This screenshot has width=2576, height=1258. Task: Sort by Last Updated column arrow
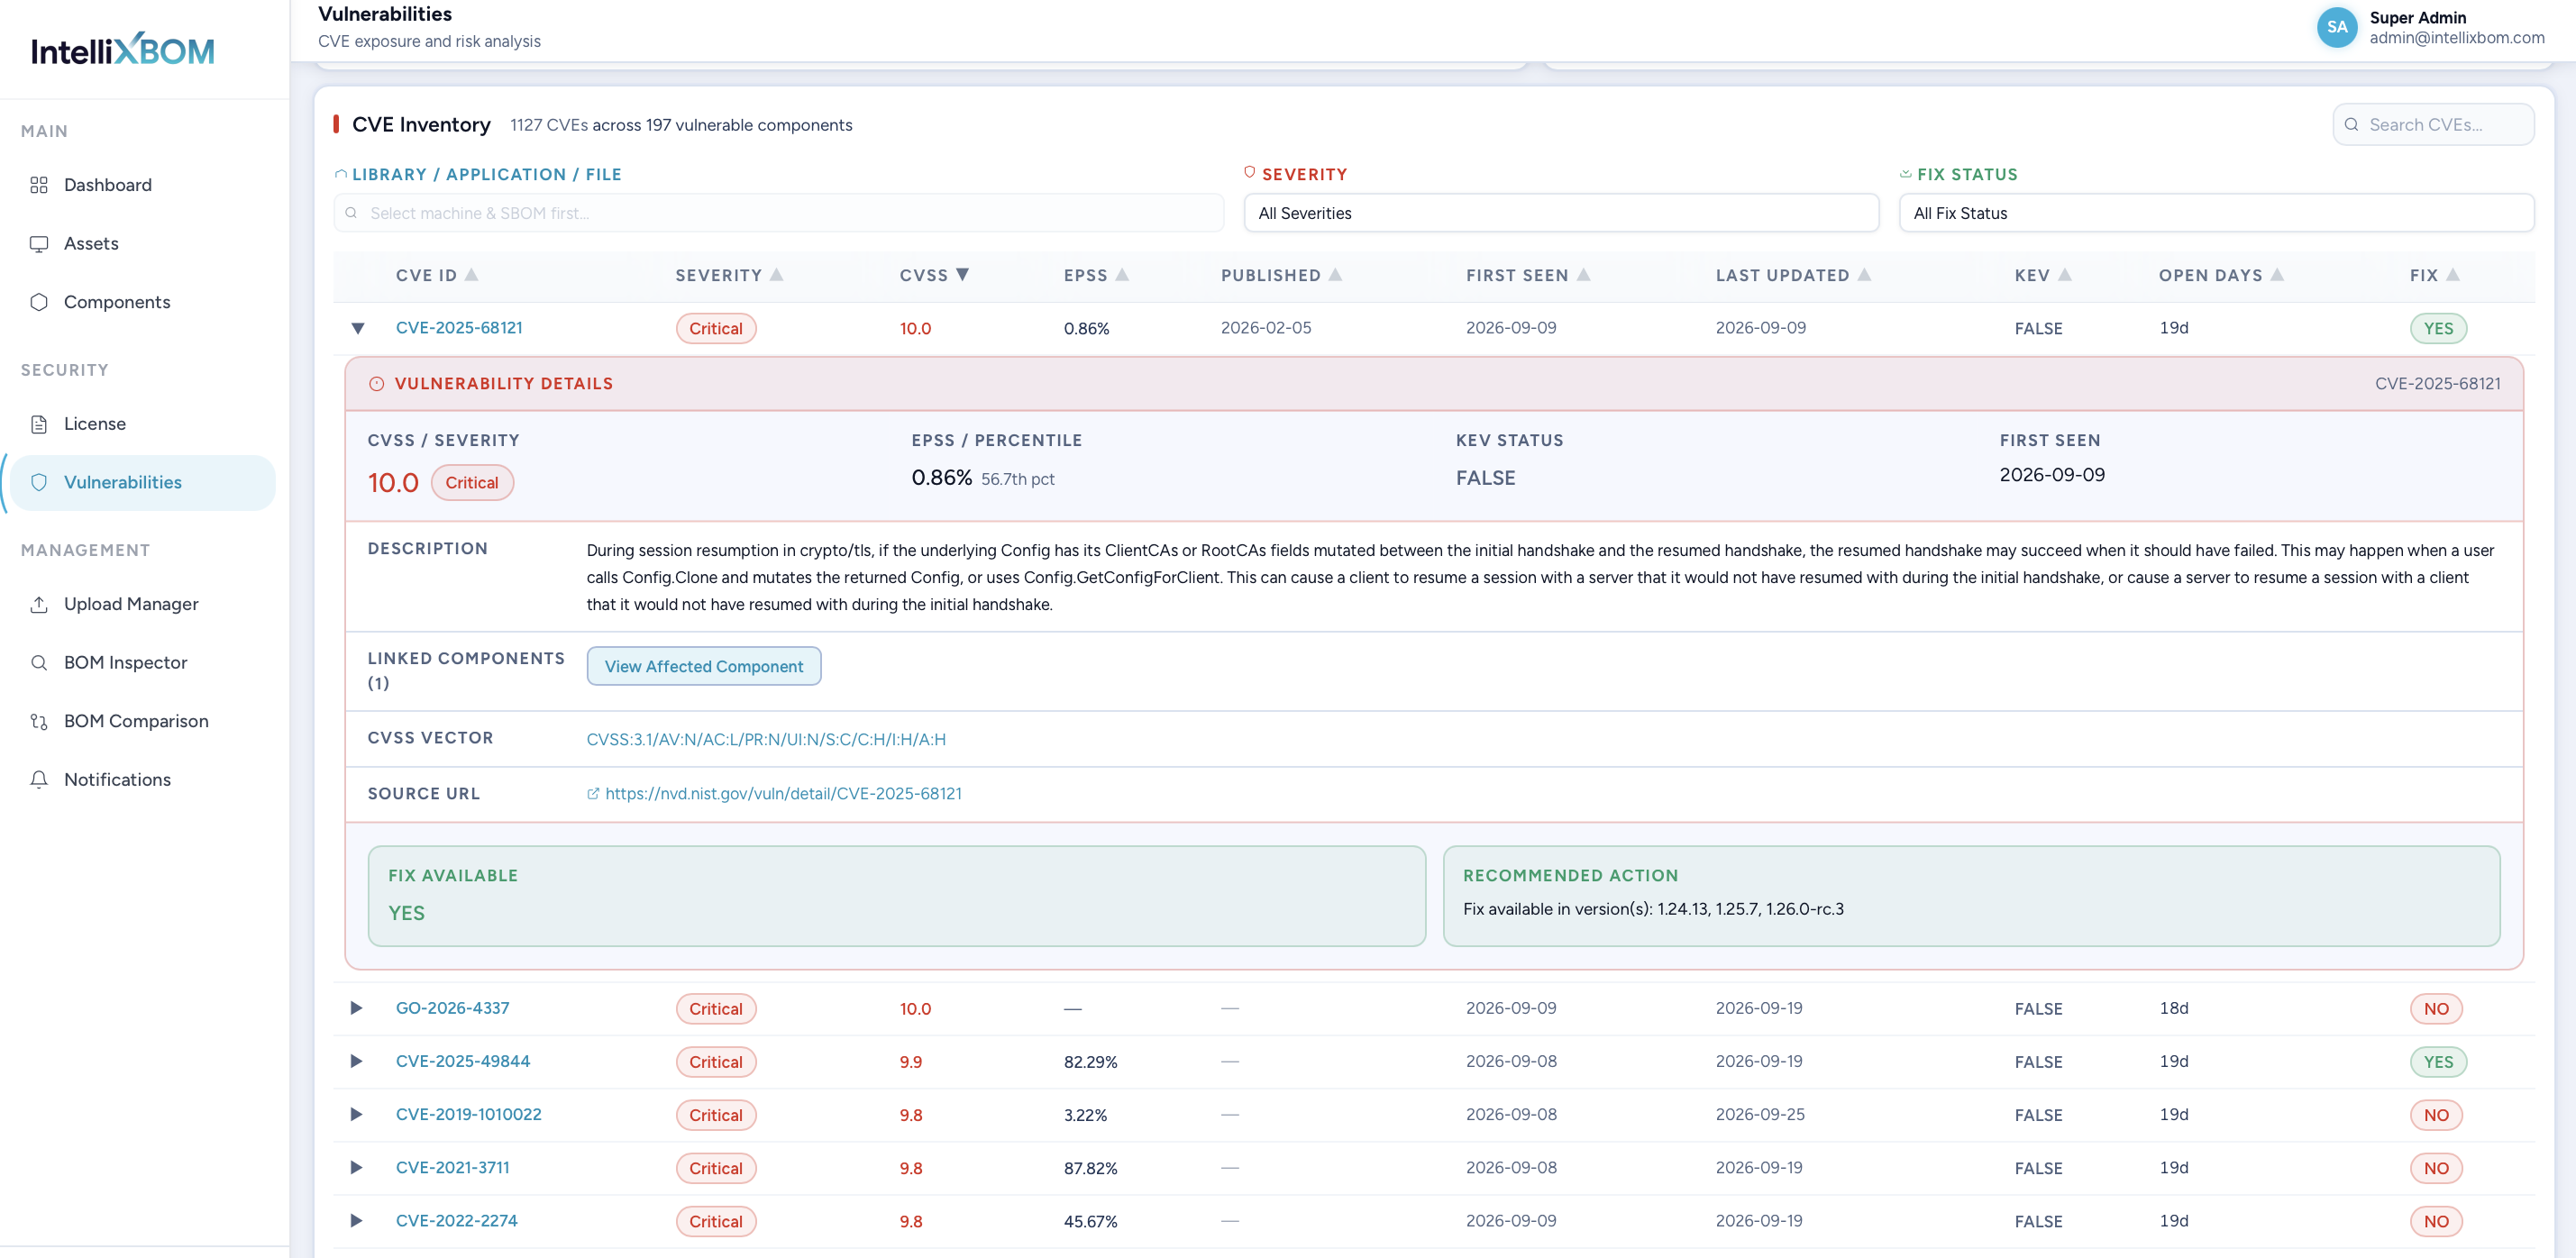(1864, 274)
